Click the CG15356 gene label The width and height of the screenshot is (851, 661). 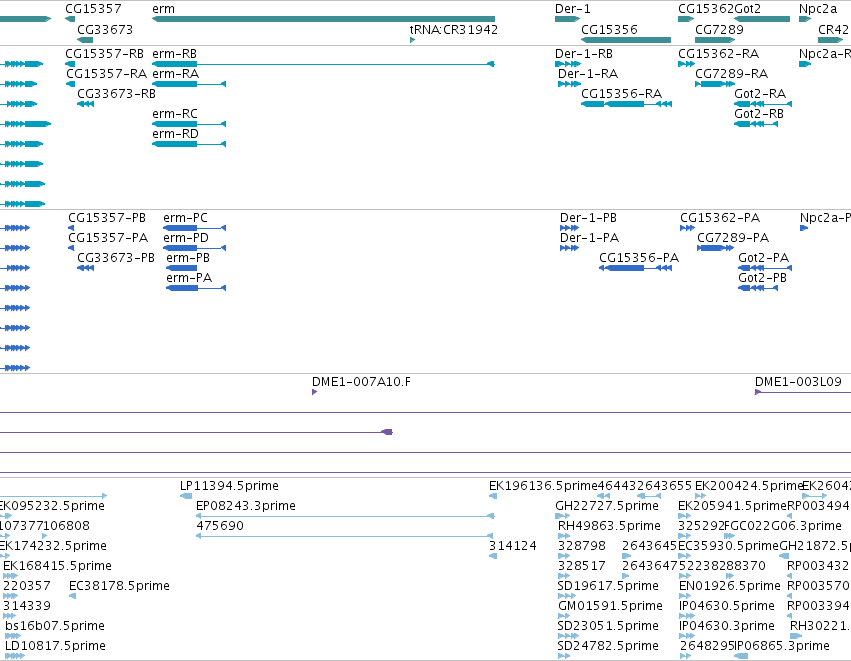click(x=609, y=30)
